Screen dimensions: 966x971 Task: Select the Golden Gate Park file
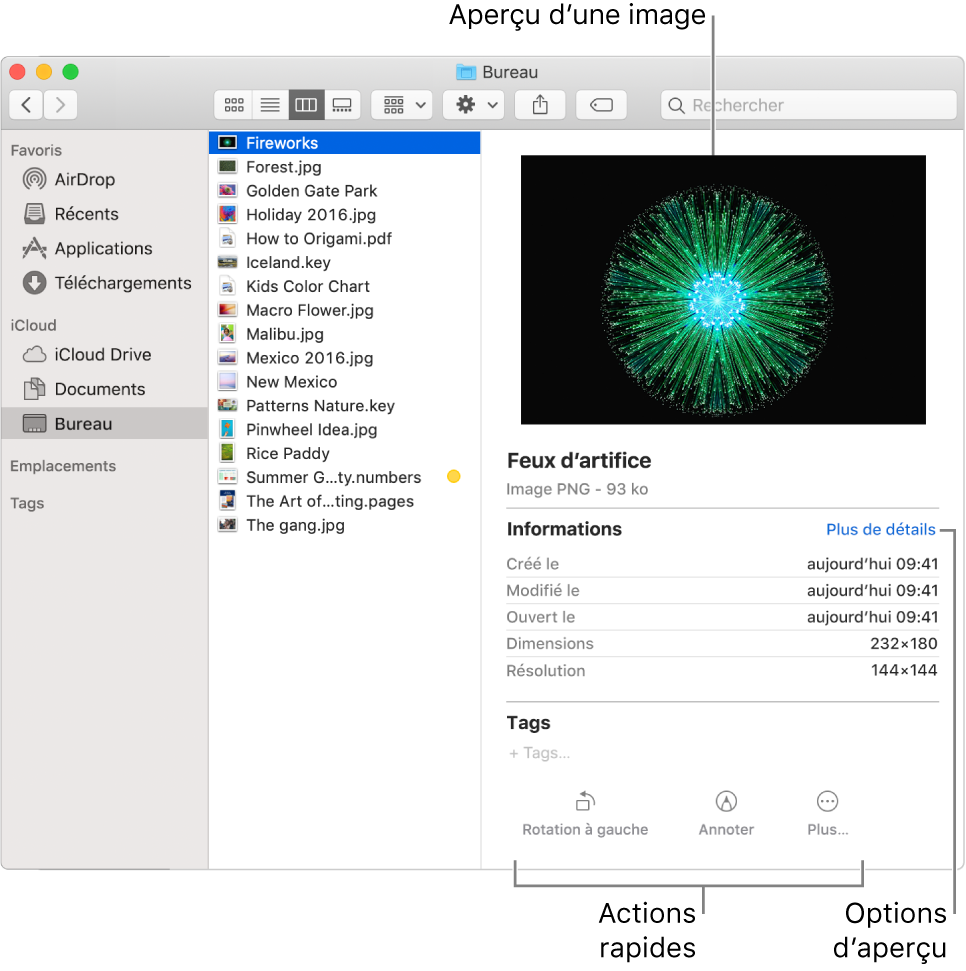click(344, 191)
